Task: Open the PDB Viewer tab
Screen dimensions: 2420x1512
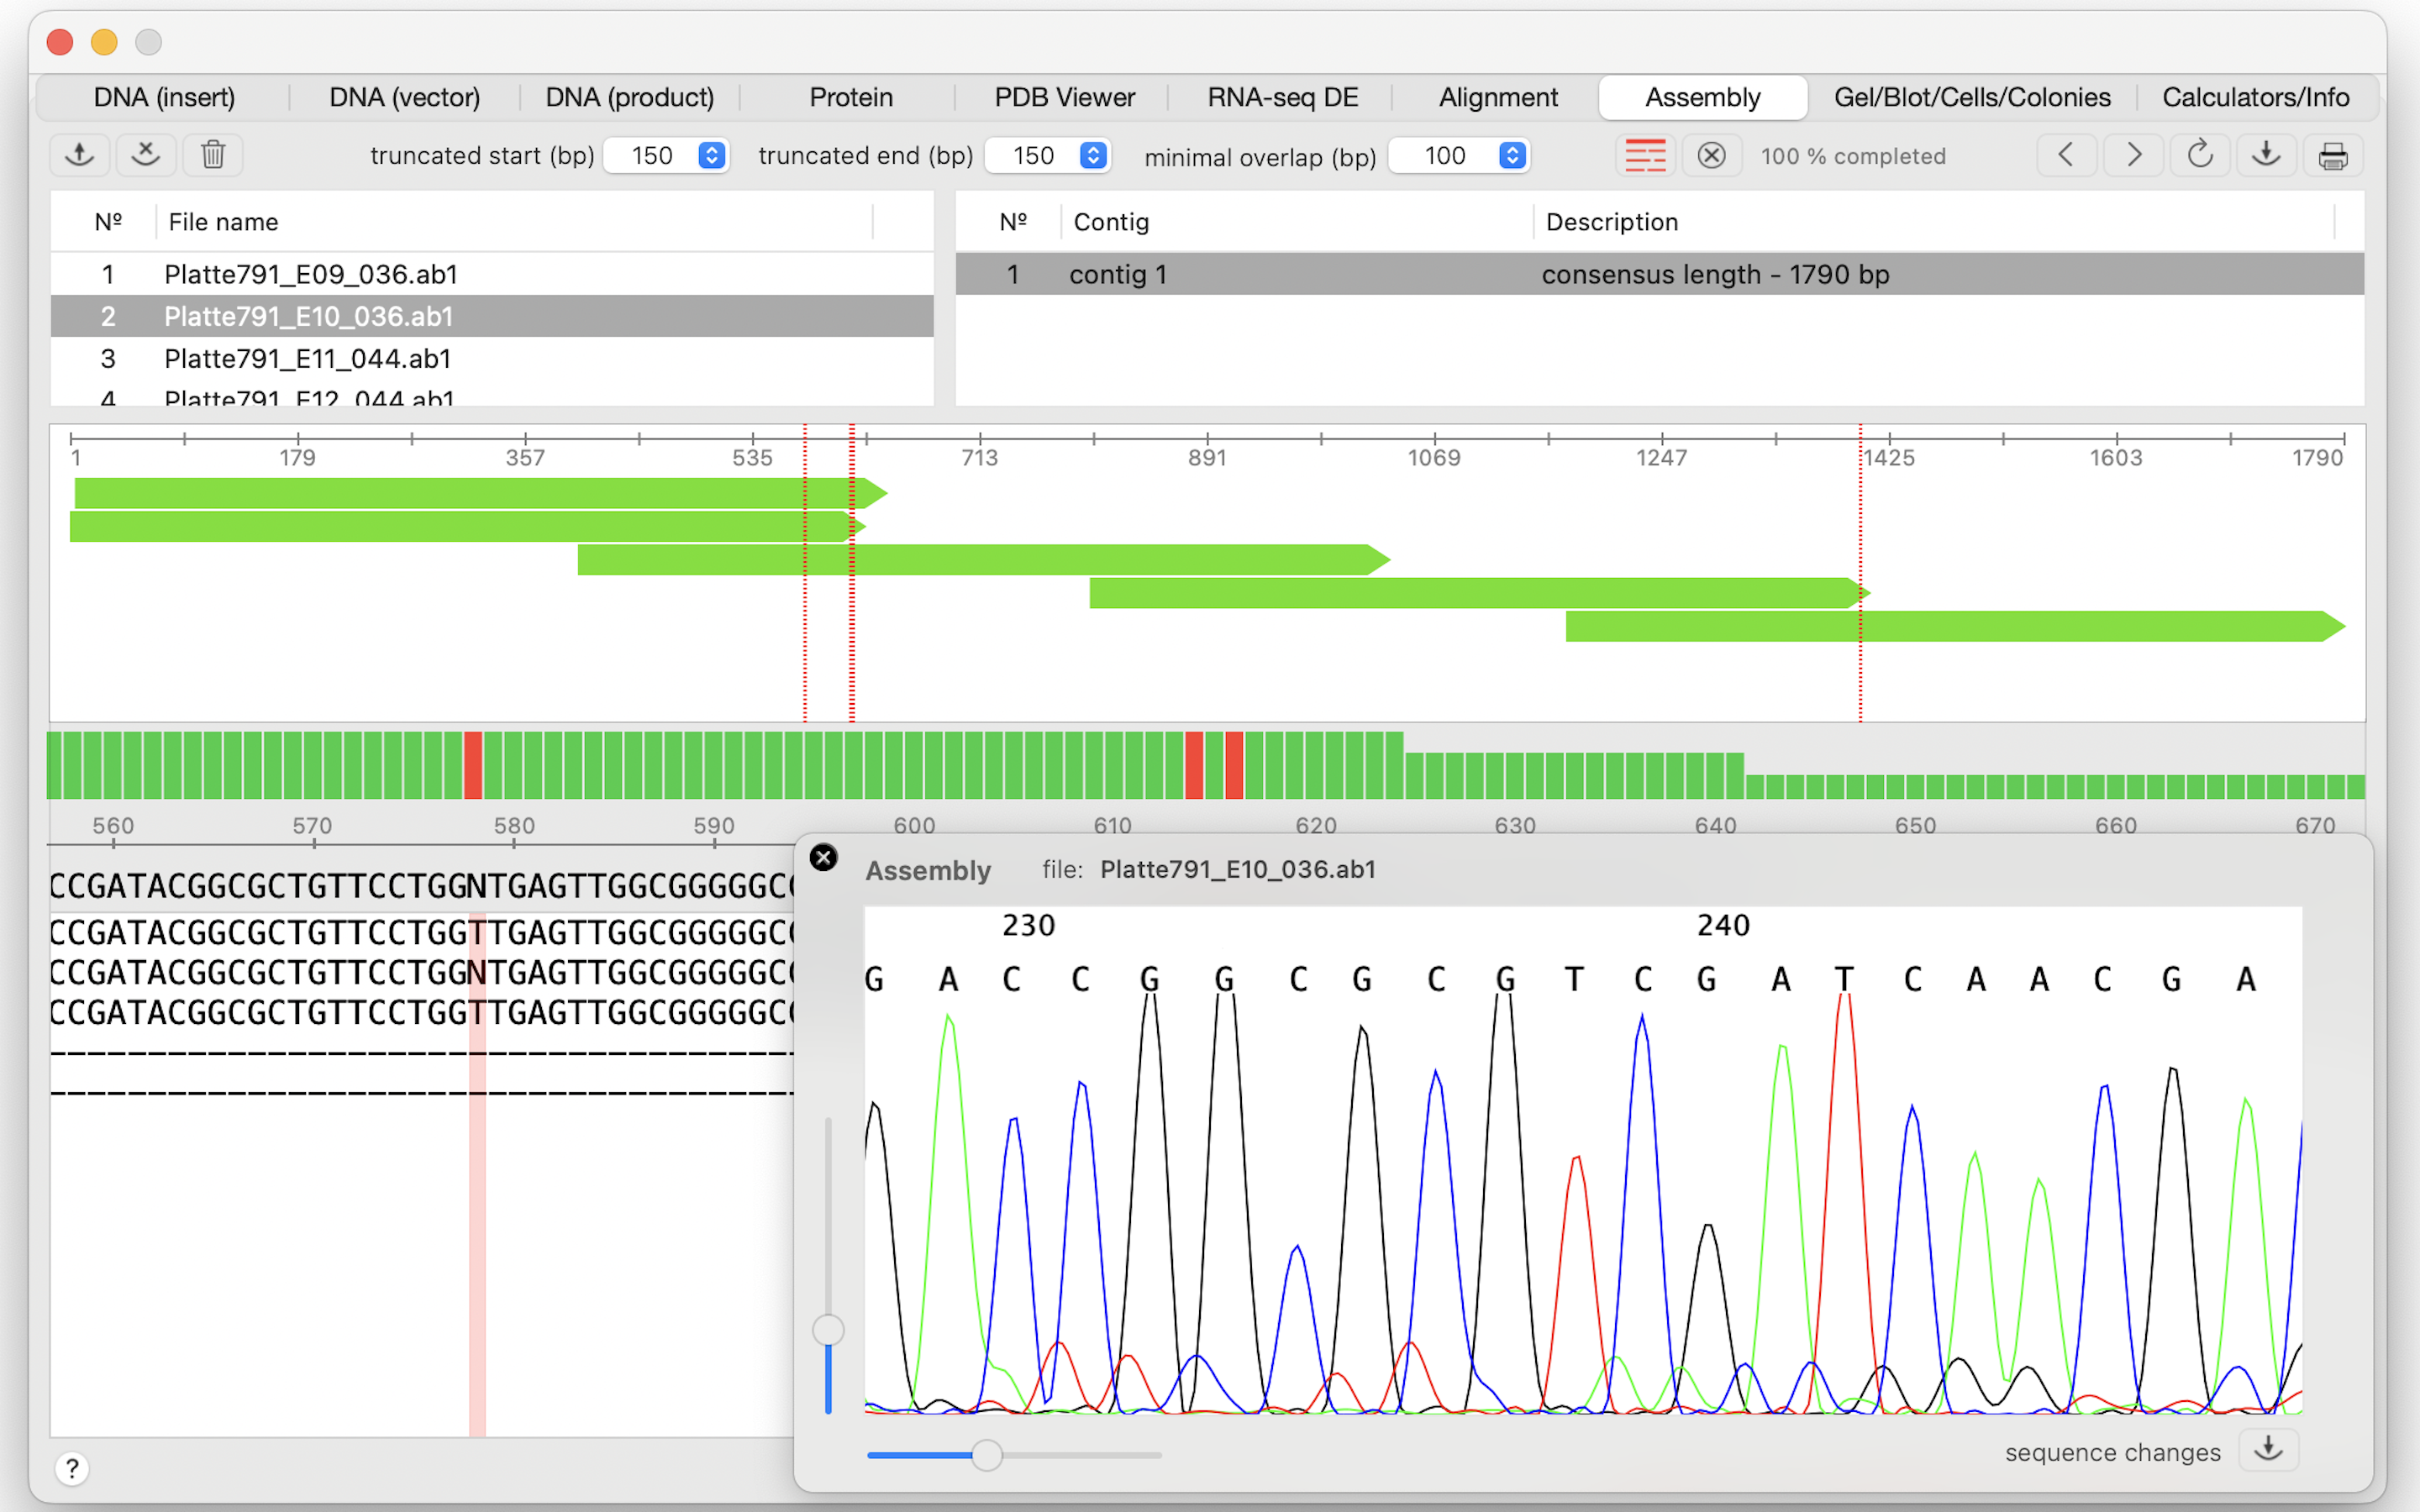Action: point(1064,97)
